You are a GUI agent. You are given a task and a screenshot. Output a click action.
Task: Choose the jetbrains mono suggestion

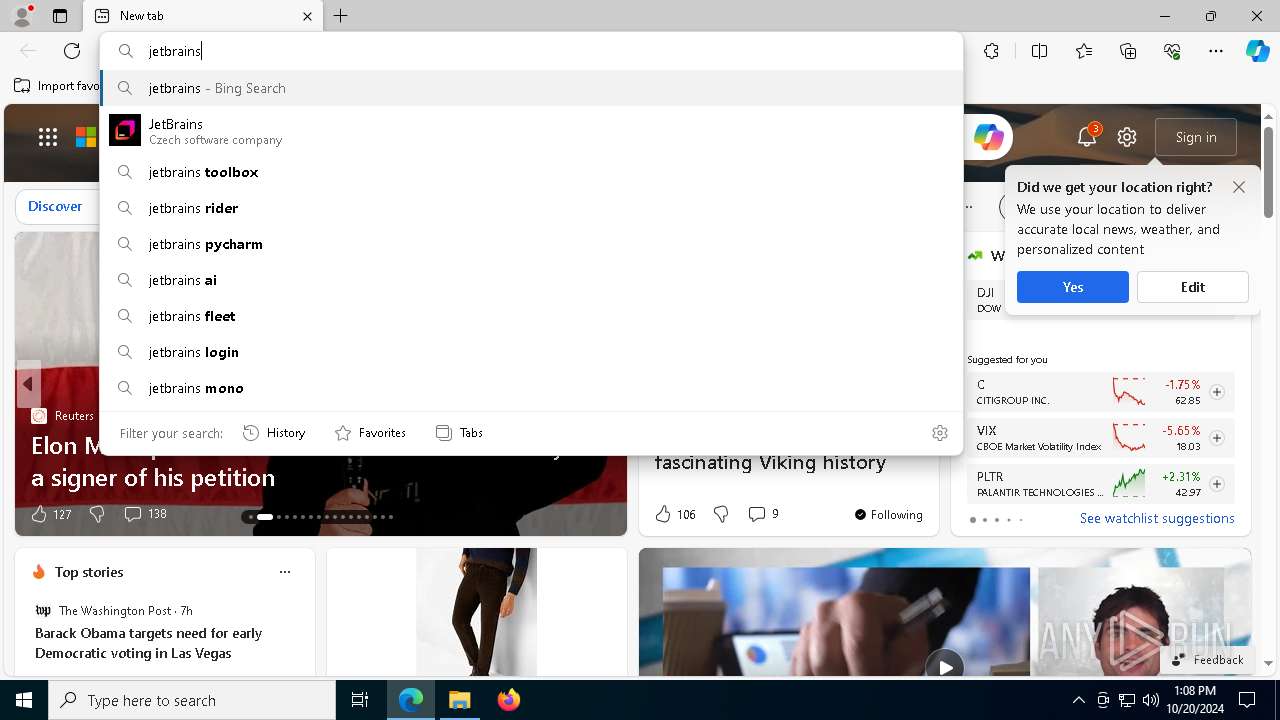[x=531, y=388]
